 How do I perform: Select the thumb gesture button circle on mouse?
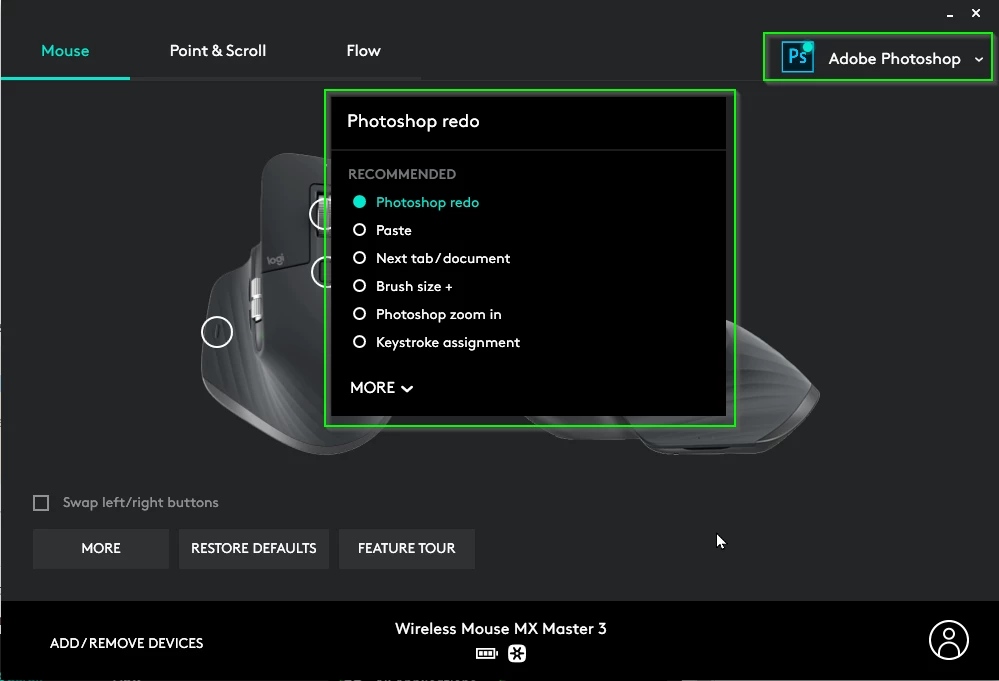click(217, 332)
